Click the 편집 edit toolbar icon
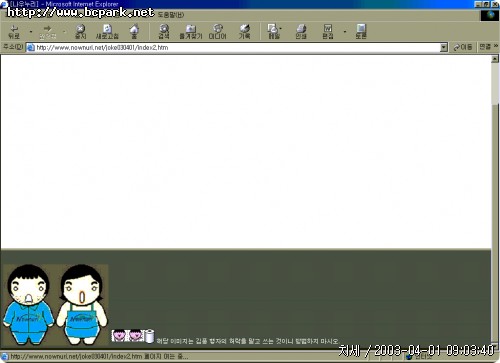 [x=328, y=32]
